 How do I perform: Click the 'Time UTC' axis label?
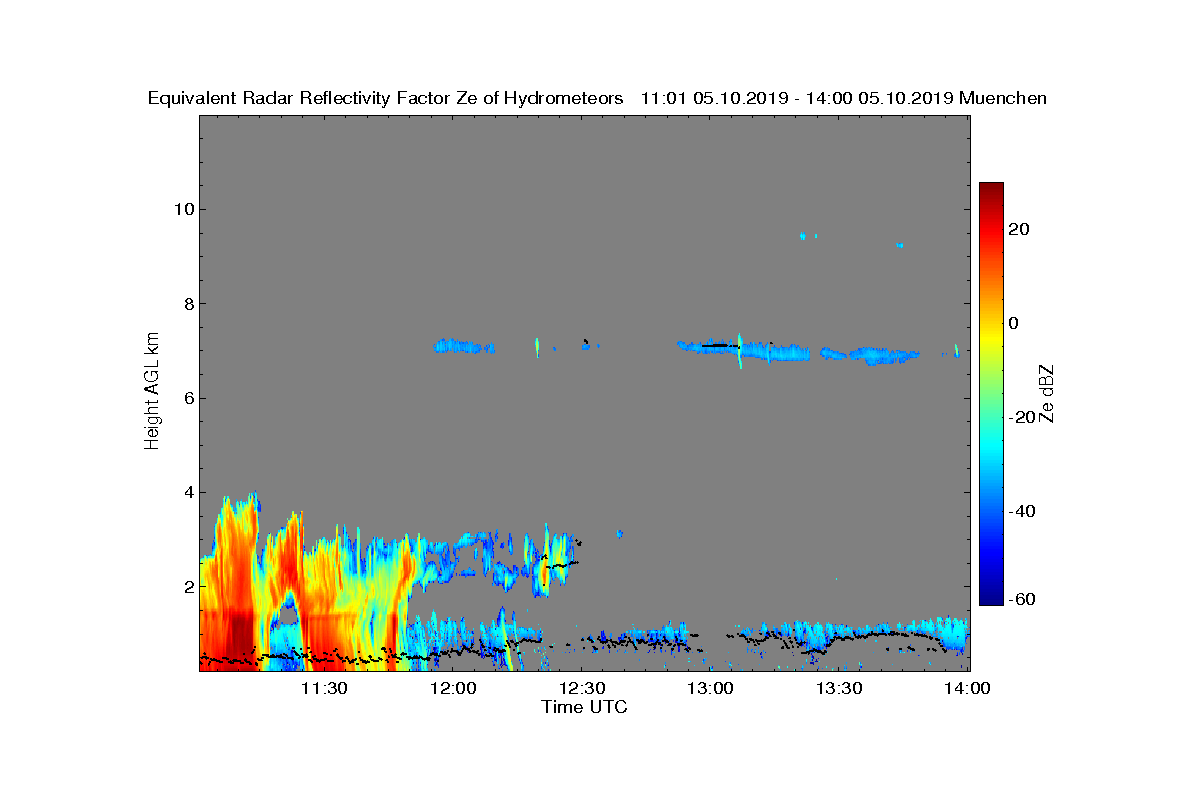[584, 707]
